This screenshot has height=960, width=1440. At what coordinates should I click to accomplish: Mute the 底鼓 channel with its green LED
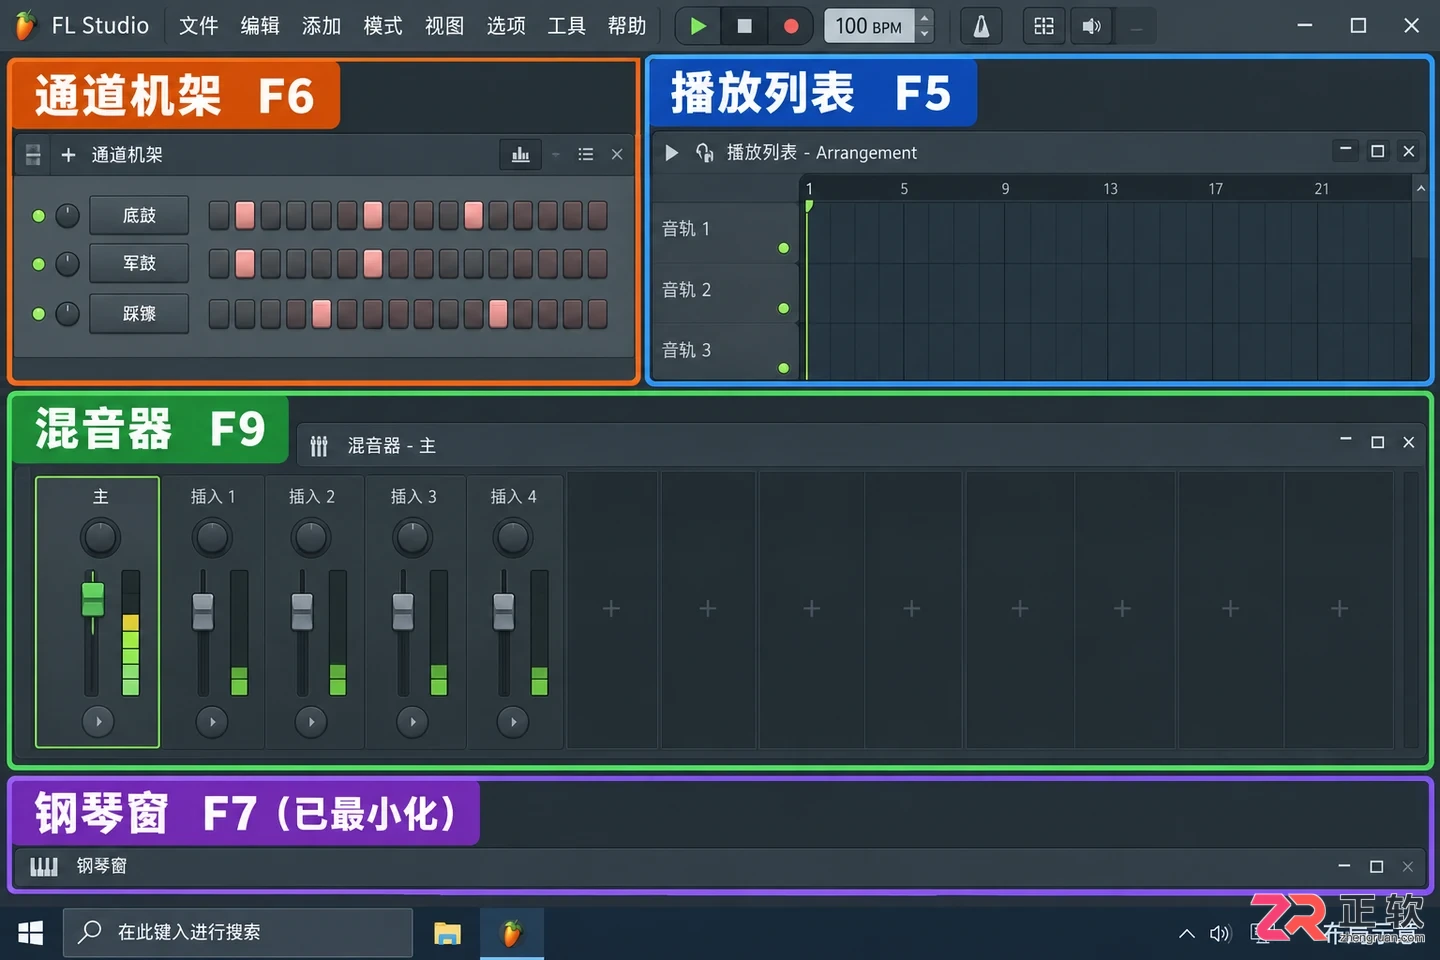coord(39,215)
